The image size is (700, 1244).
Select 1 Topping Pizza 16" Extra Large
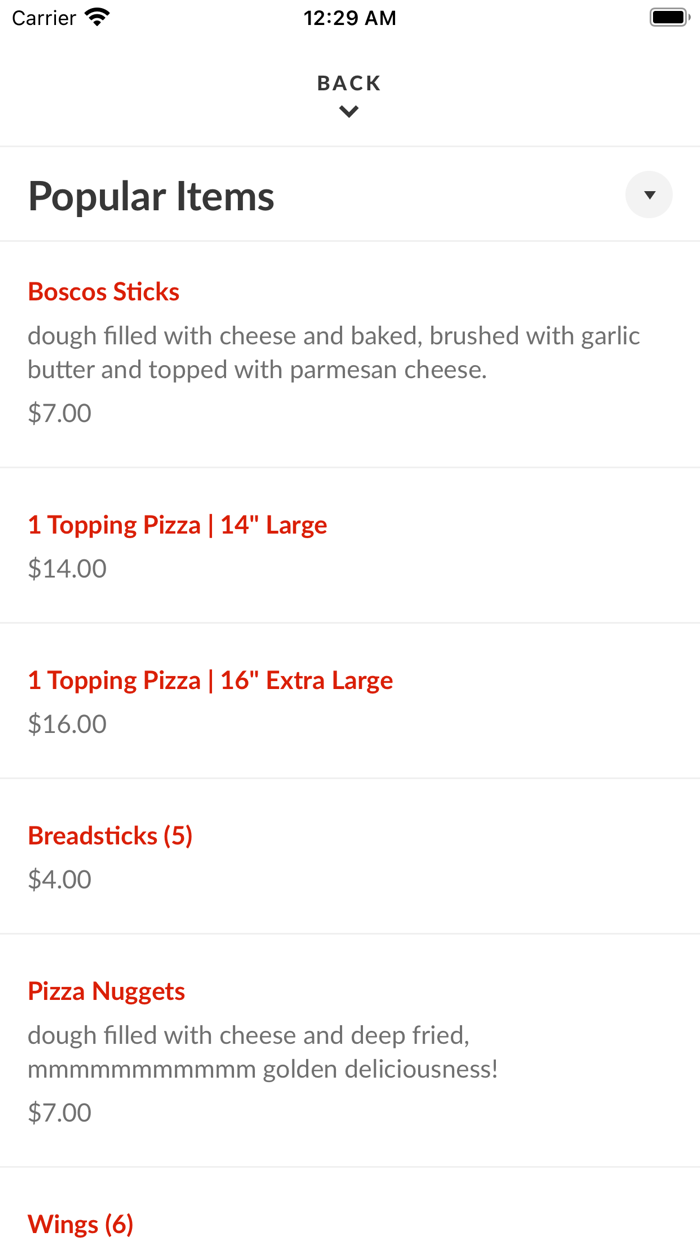coord(210,679)
